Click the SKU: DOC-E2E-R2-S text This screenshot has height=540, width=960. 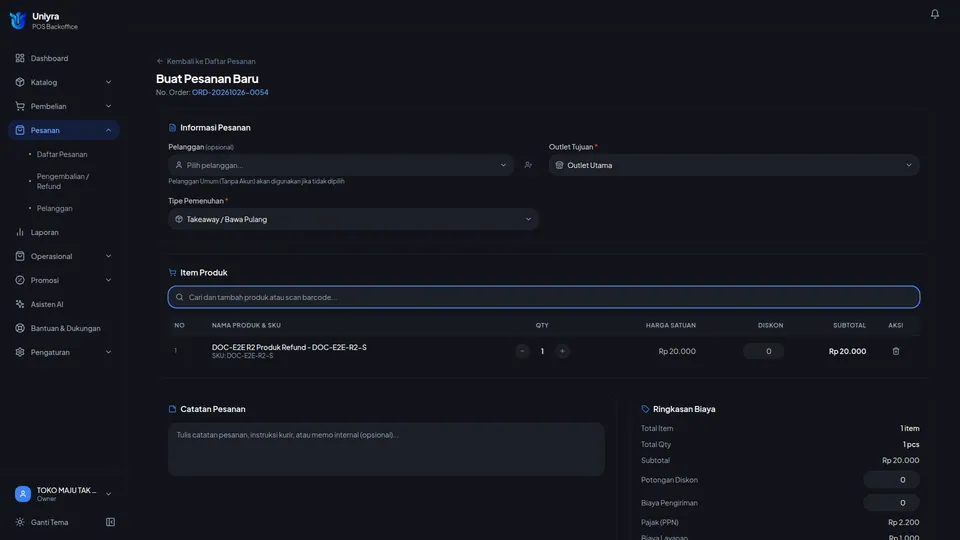(x=242, y=356)
